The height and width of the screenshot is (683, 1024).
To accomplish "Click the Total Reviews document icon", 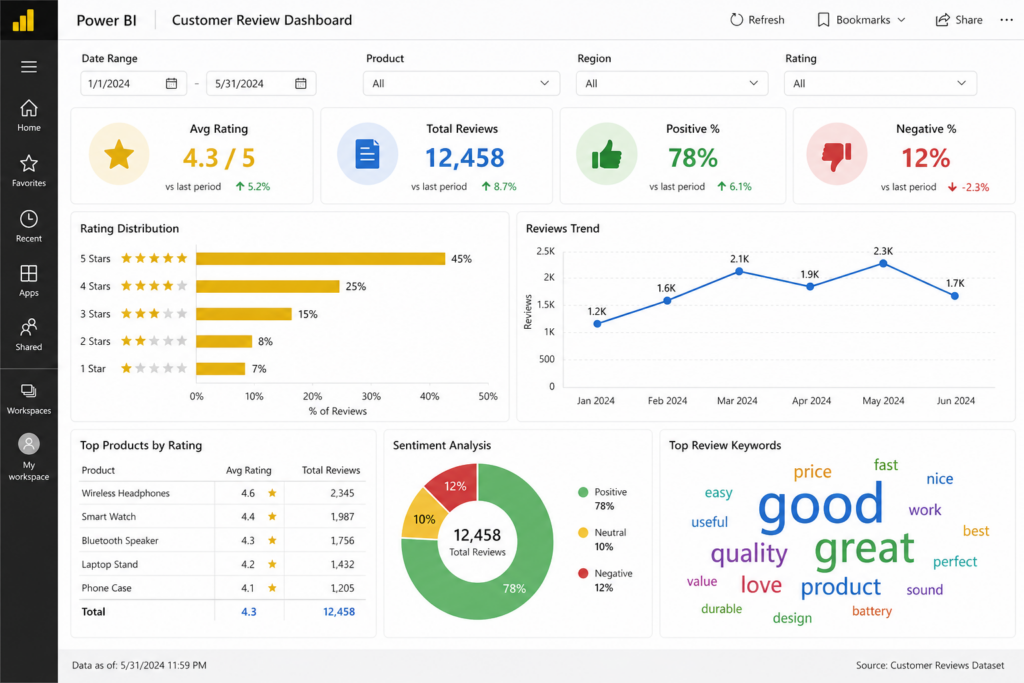I will (x=367, y=154).
